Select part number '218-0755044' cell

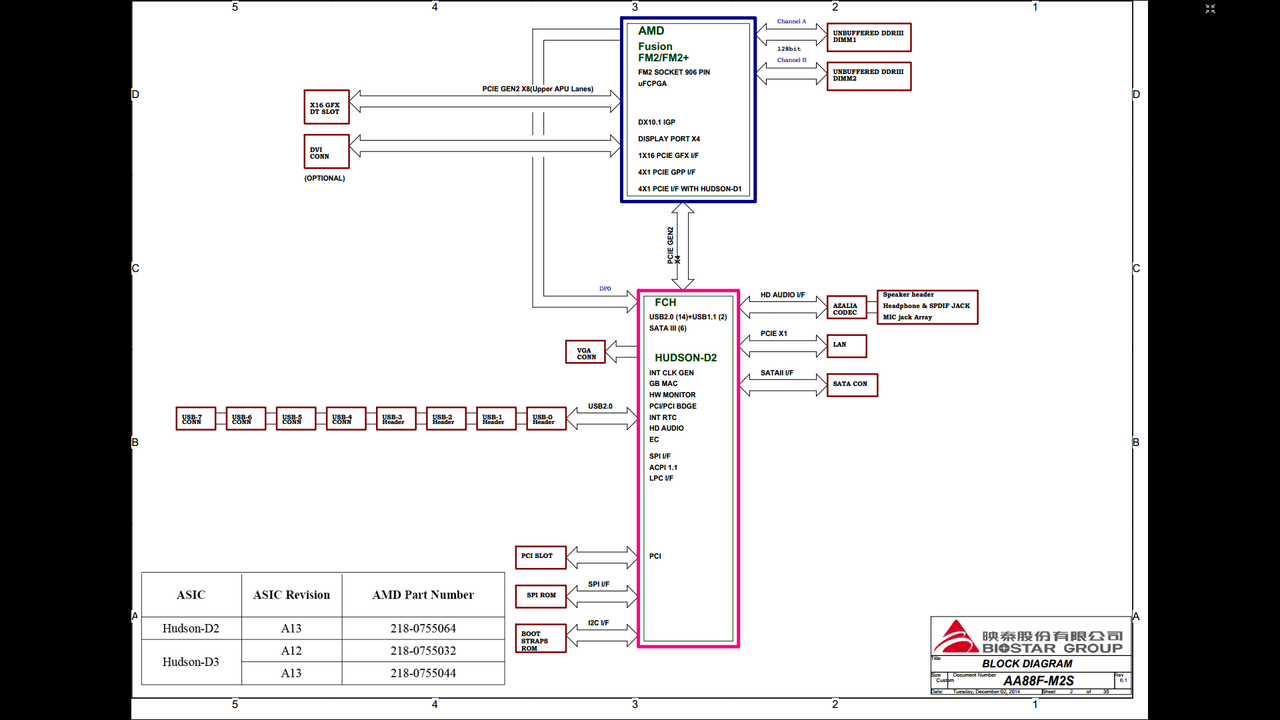click(x=423, y=673)
